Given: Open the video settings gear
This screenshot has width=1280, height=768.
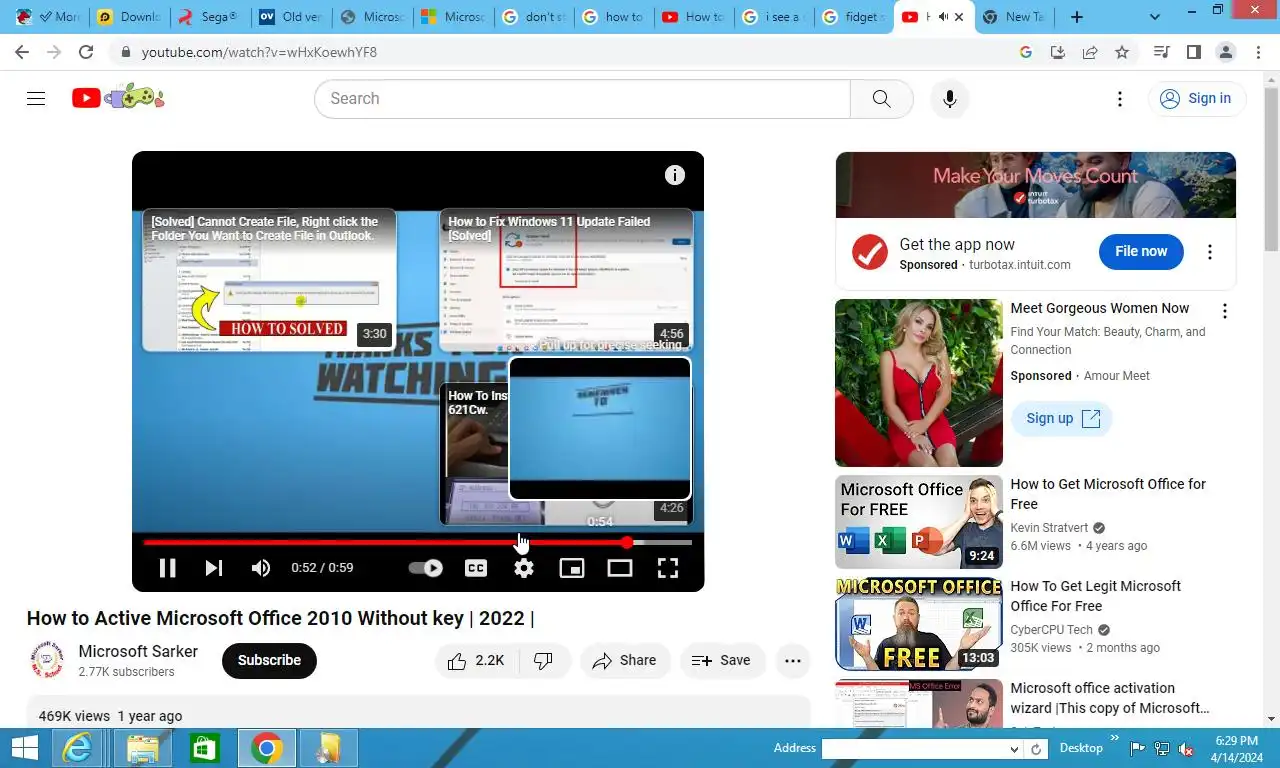Looking at the screenshot, I should [x=524, y=568].
